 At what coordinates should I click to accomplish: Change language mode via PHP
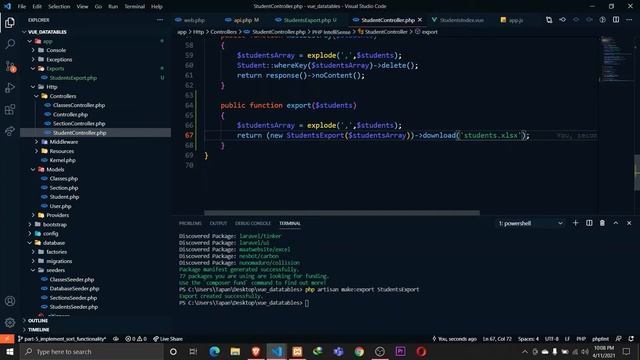(581, 339)
